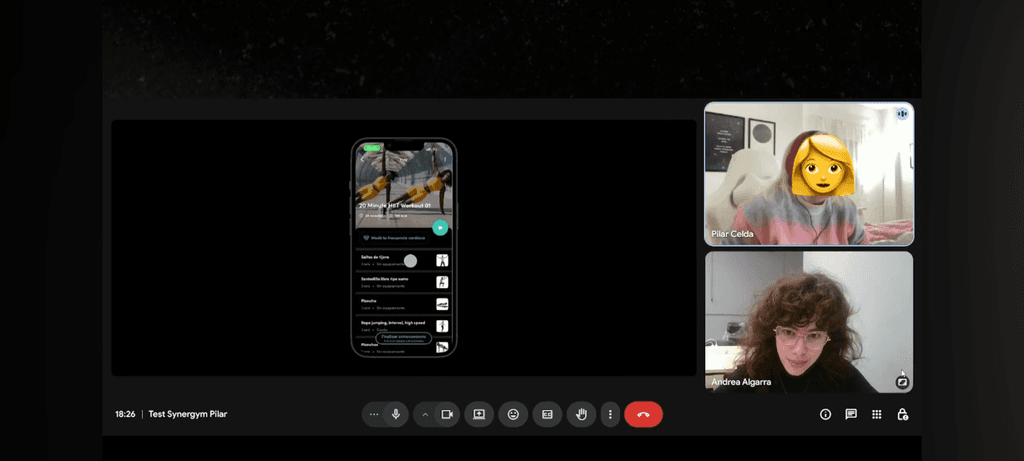Select Pilar Celda's video tile
Image resolution: width=1024 pixels, height=461 pixels.
(x=808, y=174)
